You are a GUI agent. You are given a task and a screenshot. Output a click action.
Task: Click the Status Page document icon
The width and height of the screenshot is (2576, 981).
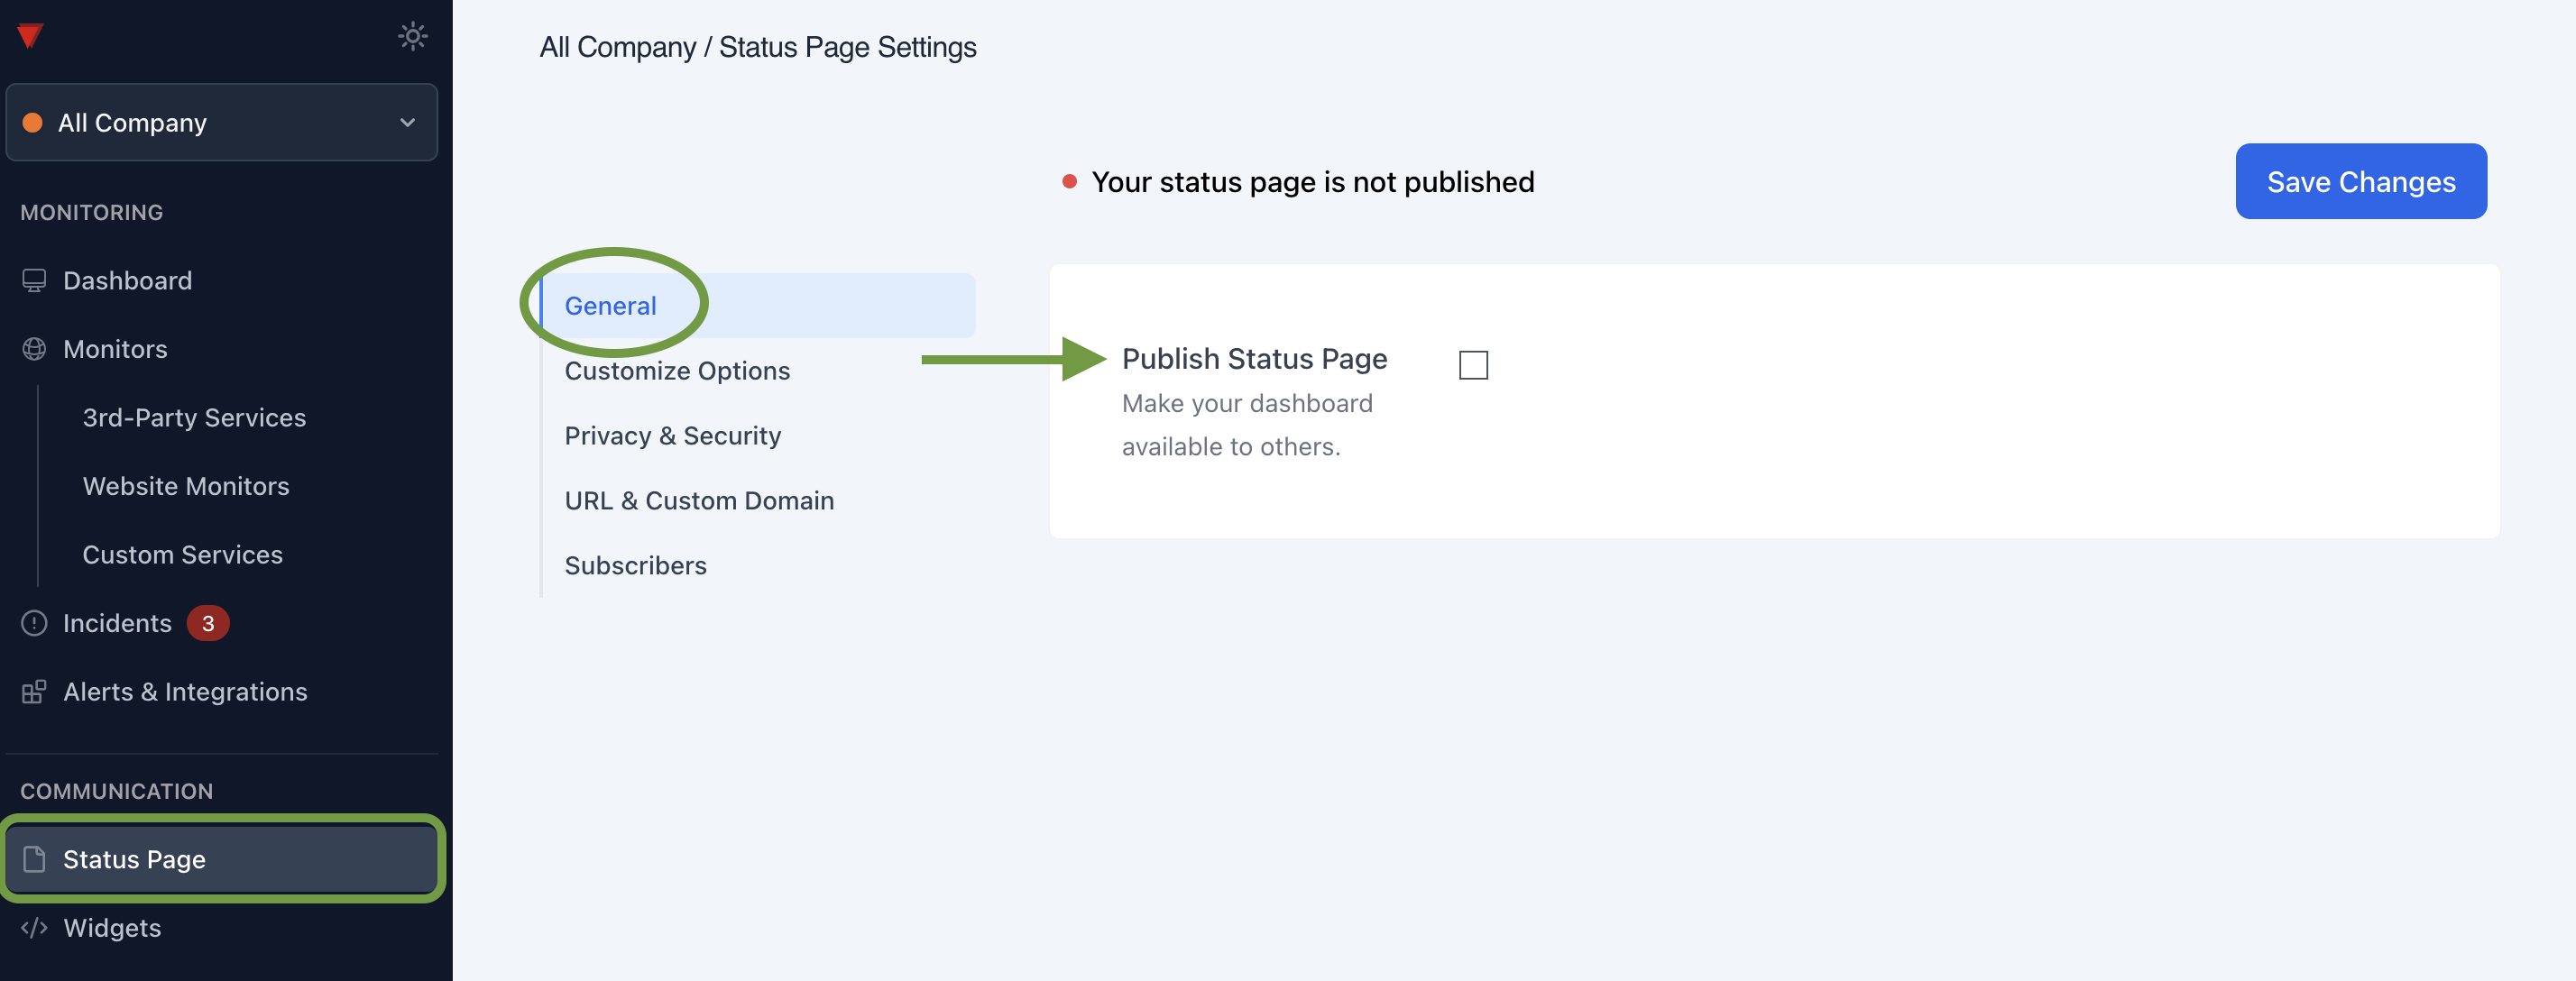click(34, 859)
